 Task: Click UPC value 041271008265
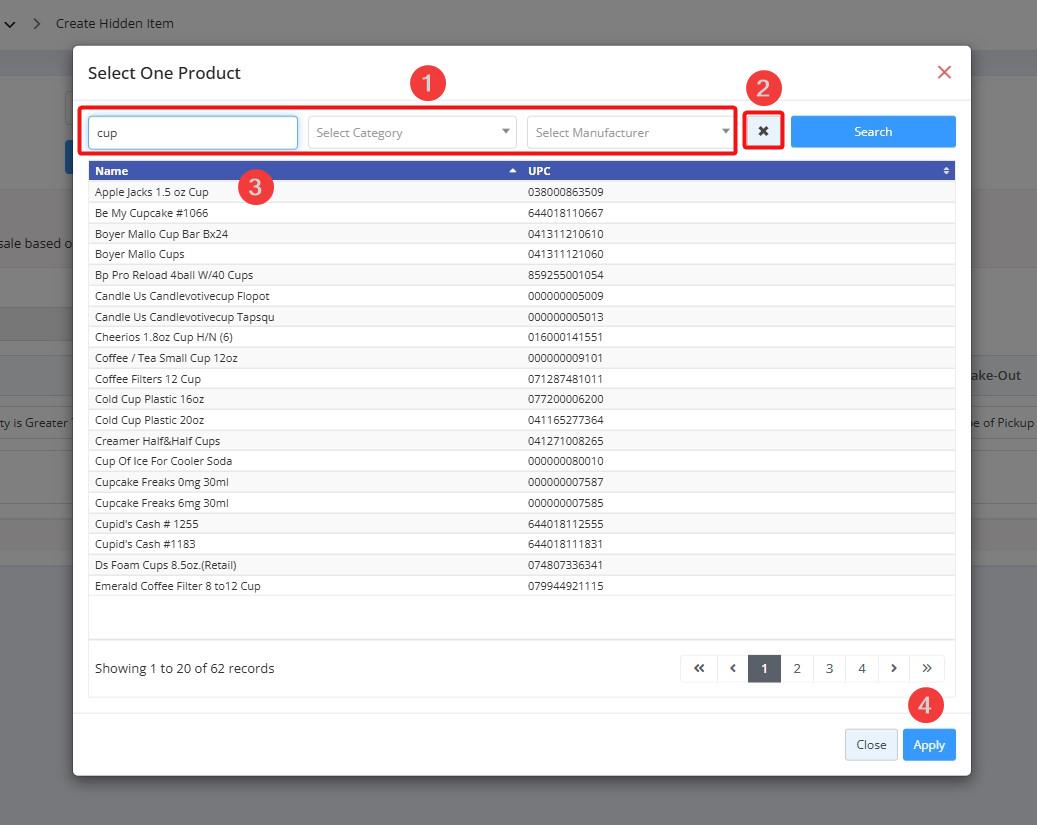pyautogui.click(x=565, y=441)
